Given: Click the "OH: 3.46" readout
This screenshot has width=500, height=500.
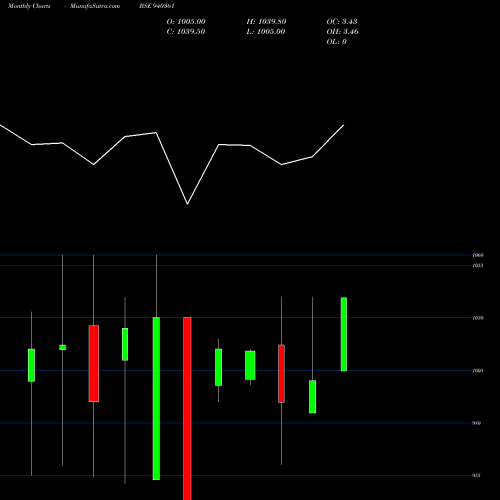Looking at the screenshot, I should (343, 32).
